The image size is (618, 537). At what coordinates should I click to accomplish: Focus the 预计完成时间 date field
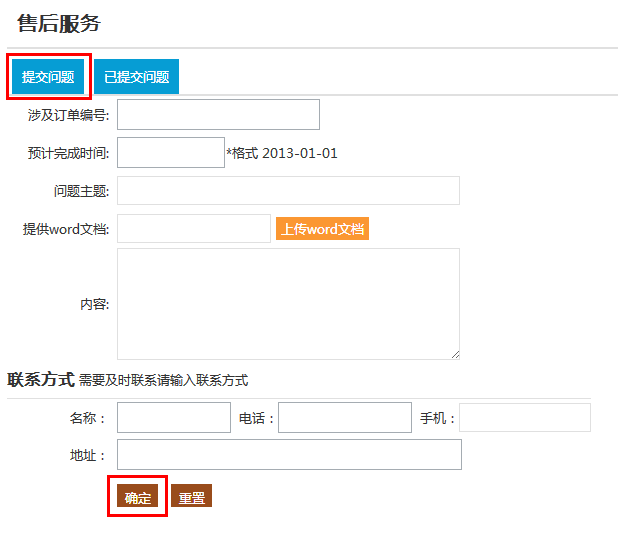point(170,153)
